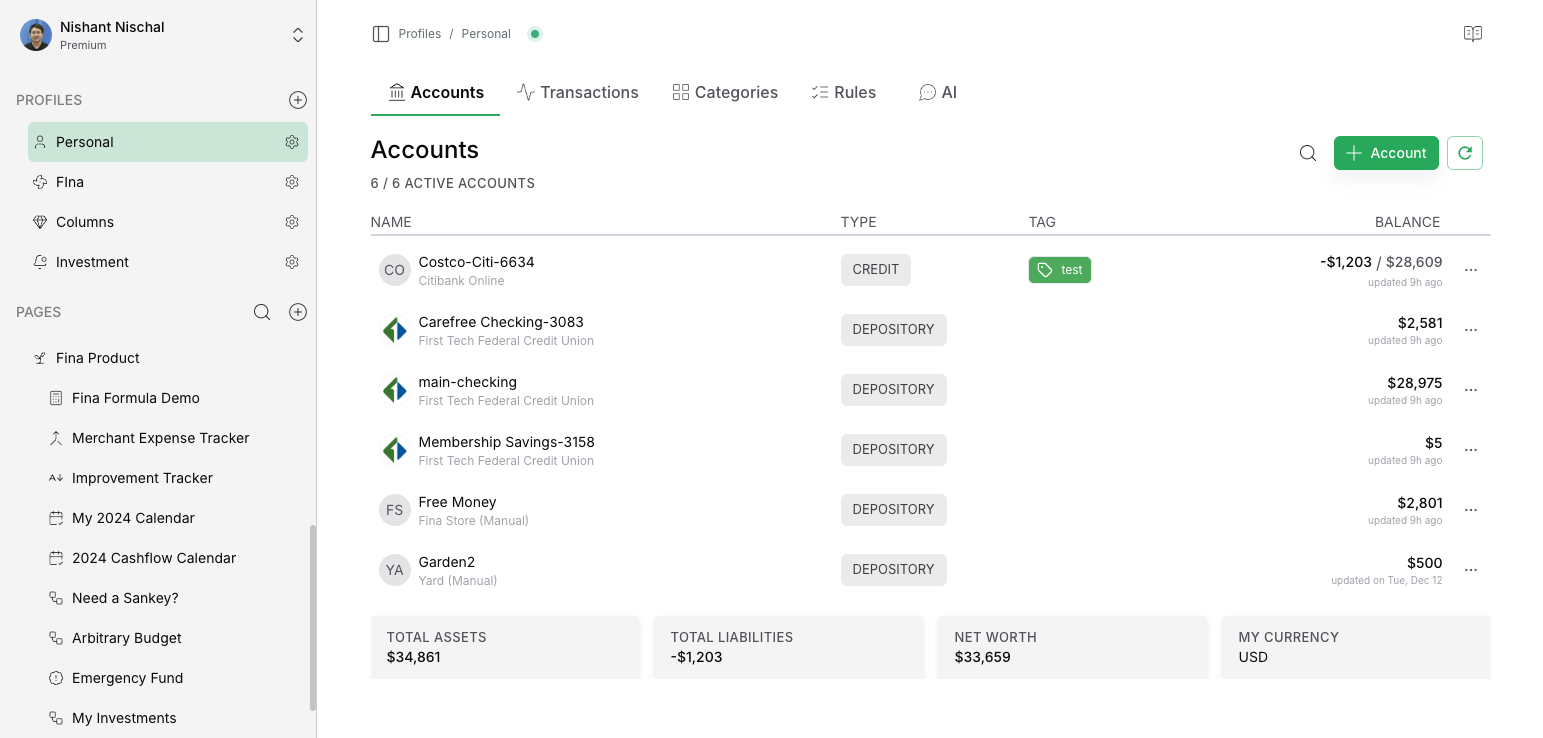Click the Membership Savings-3158 account name
1543x738 pixels.
pos(506,442)
